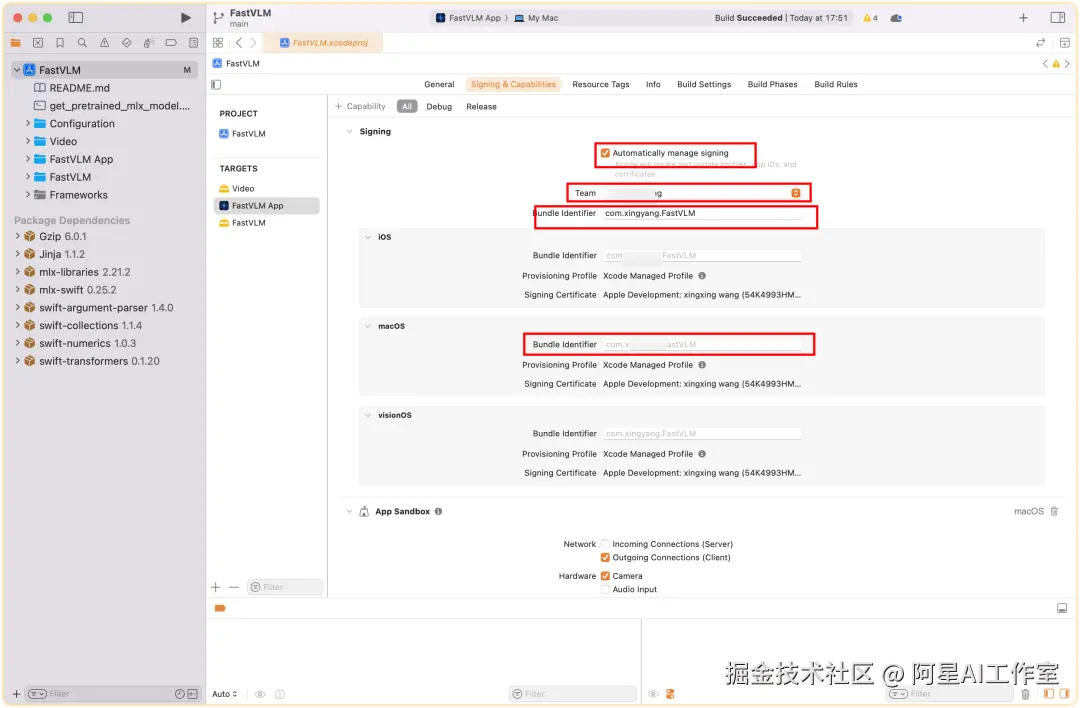Show All configurations

point(407,106)
